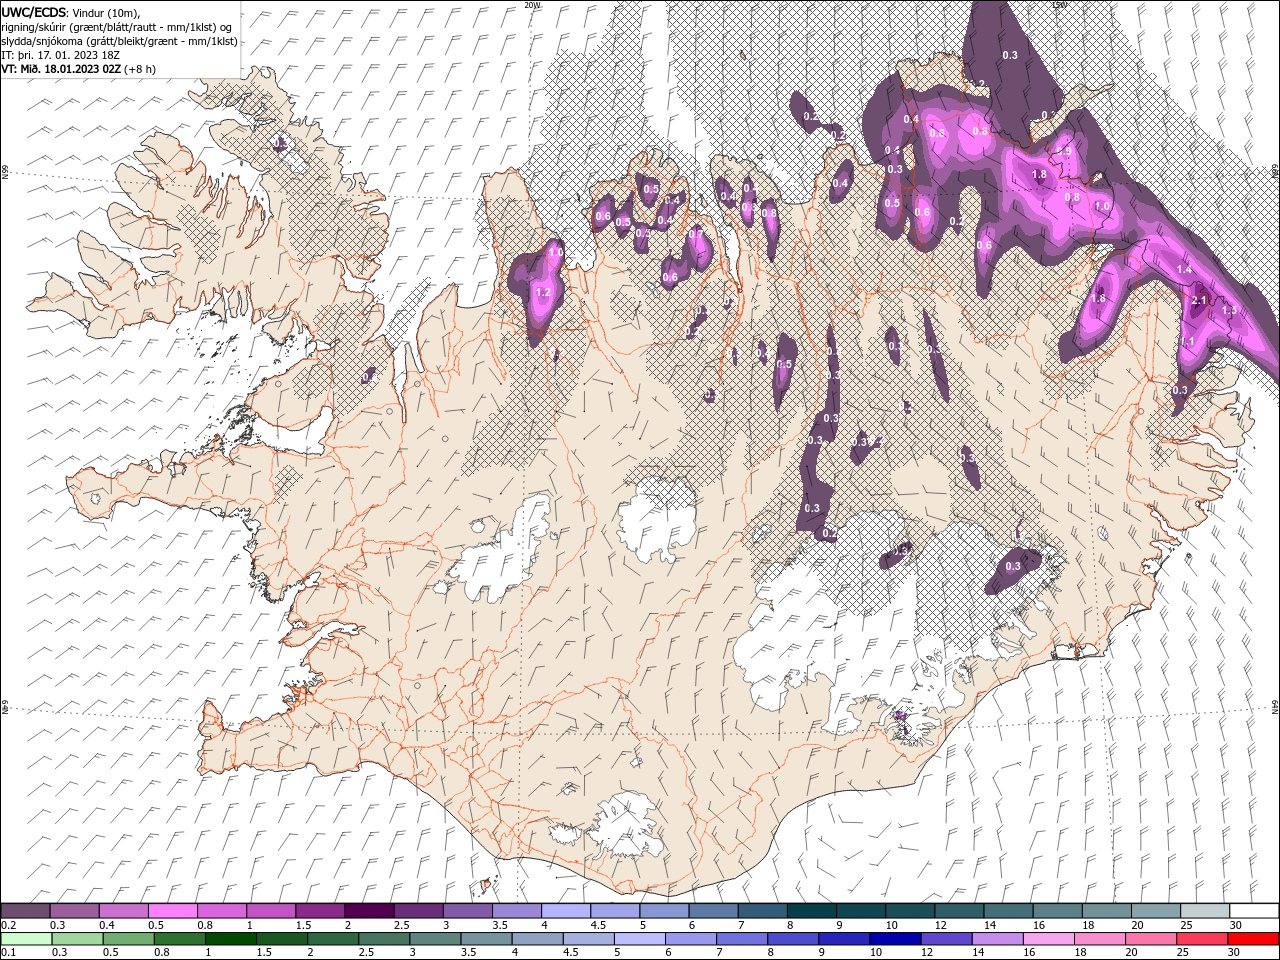This screenshot has width=1280, height=960.
Task: Pick the rain legend swatch labeled 0.5
Action: [x=128, y=939]
